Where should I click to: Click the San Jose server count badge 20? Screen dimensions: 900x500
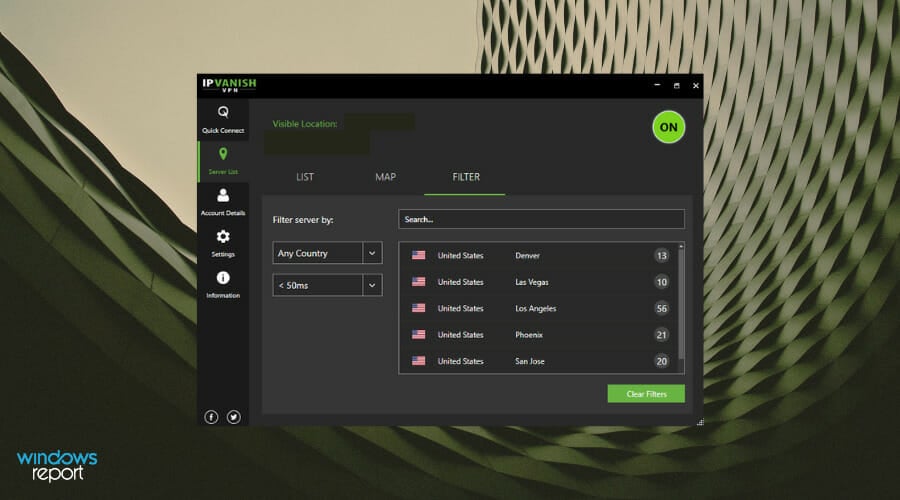tap(662, 361)
